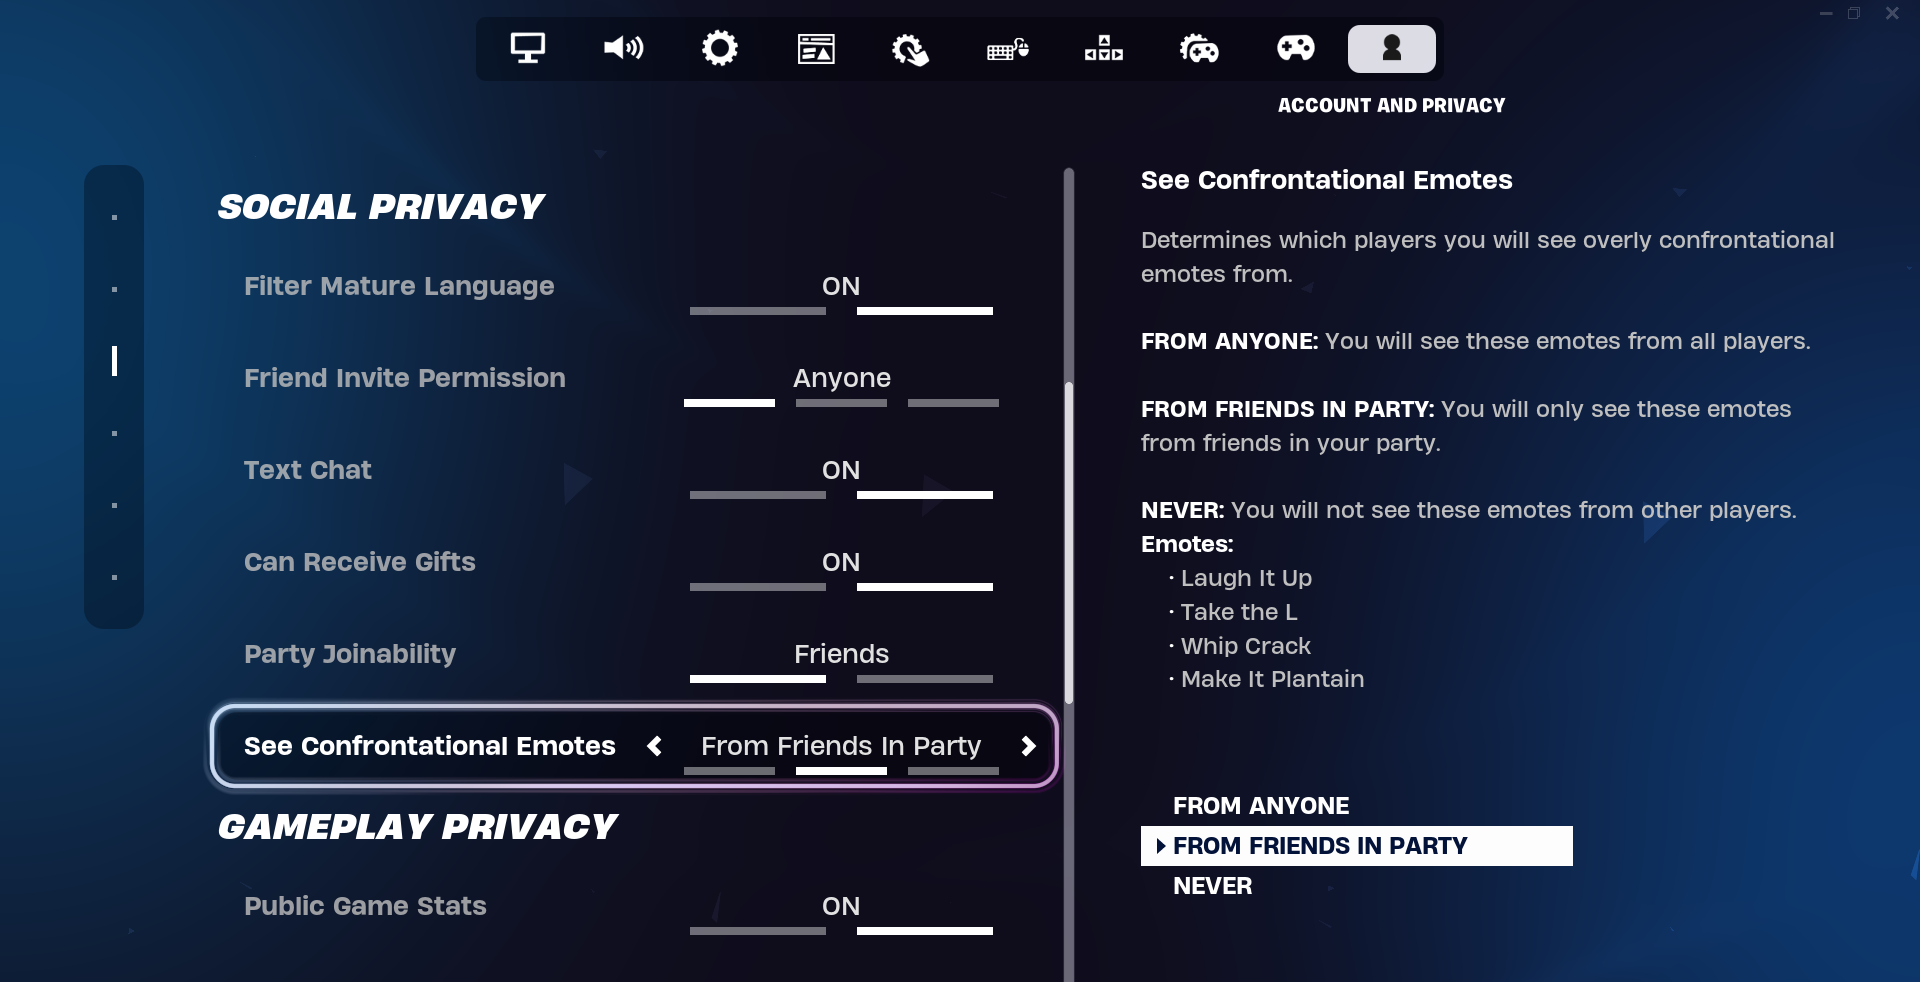
Task: Toggle Filter Mature Language setting
Action: point(841,288)
